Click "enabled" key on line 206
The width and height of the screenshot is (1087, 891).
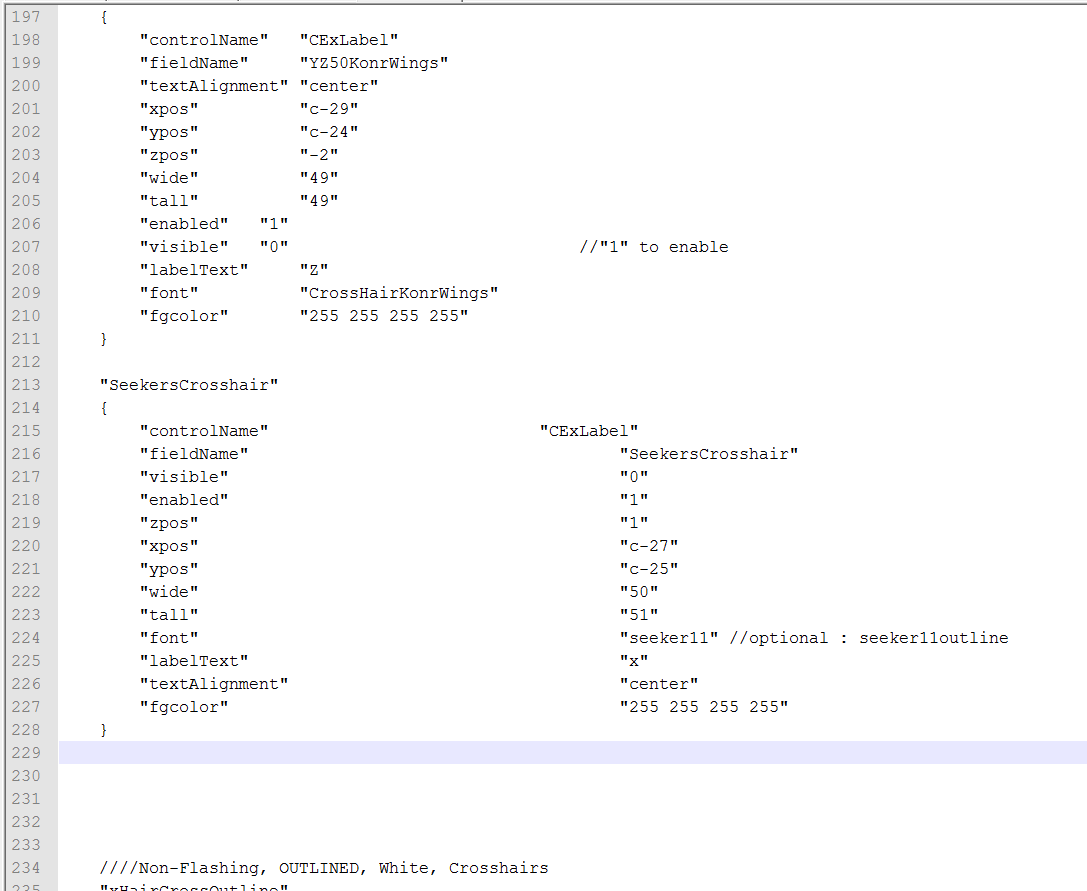[184, 224]
